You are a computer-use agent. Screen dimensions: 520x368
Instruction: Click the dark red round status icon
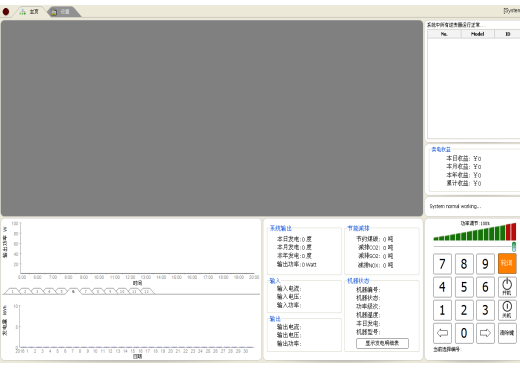pyautogui.click(x=6, y=12)
